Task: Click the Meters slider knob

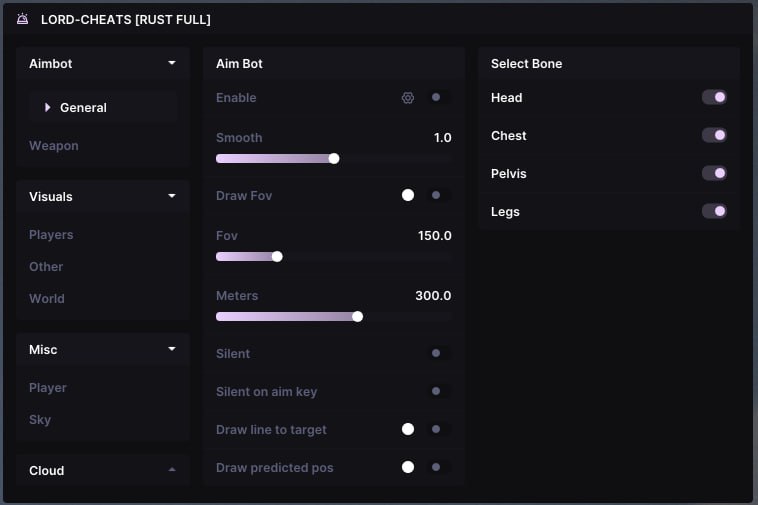Action: point(357,317)
